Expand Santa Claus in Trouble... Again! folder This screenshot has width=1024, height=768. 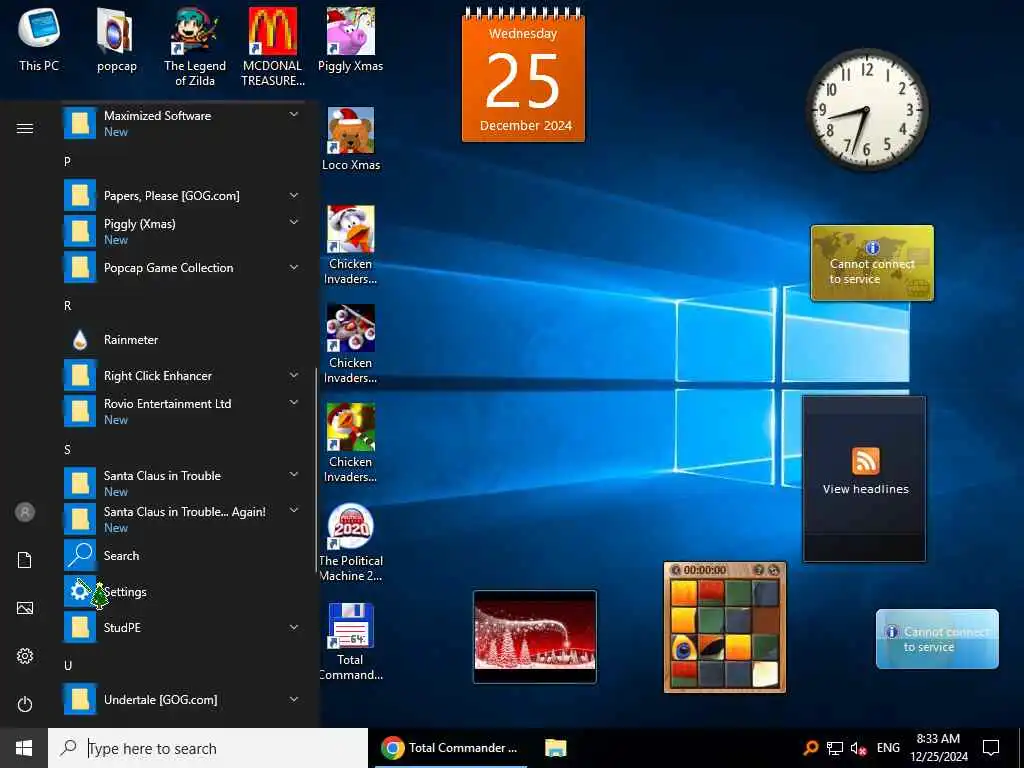(x=294, y=510)
